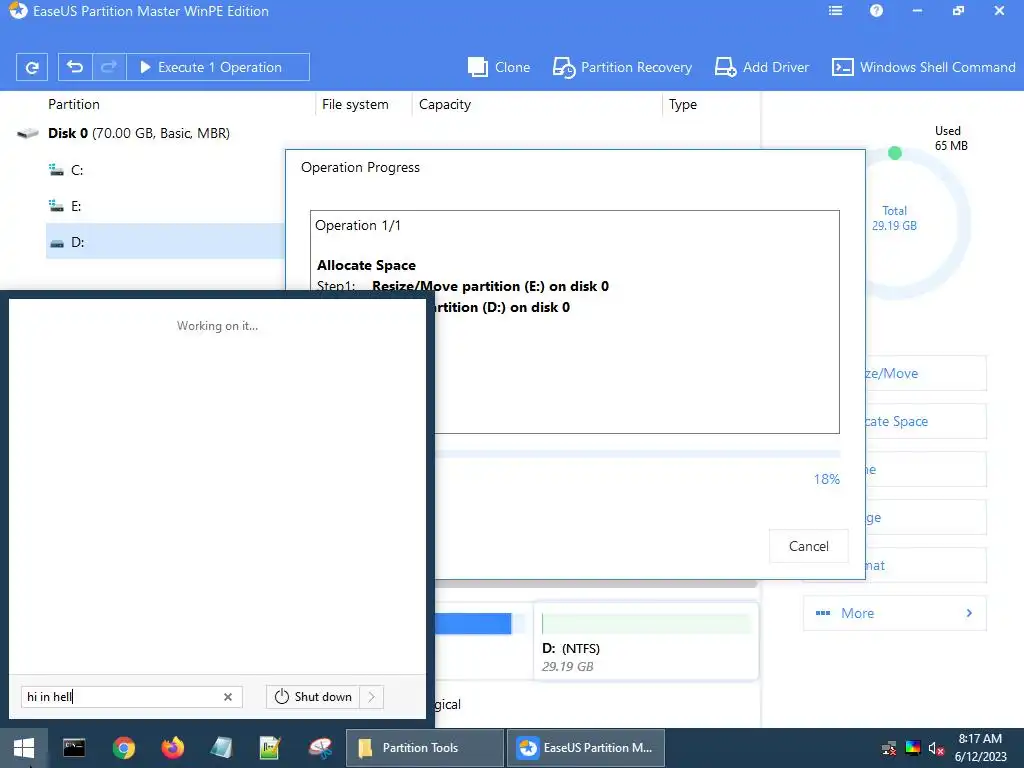
Task: Expand the More options panel
Action: coord(894,613)
